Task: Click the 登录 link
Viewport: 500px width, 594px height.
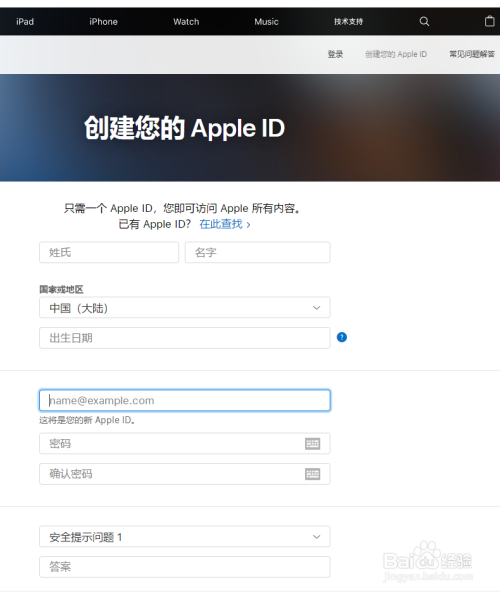Action: tap(335, 54)
